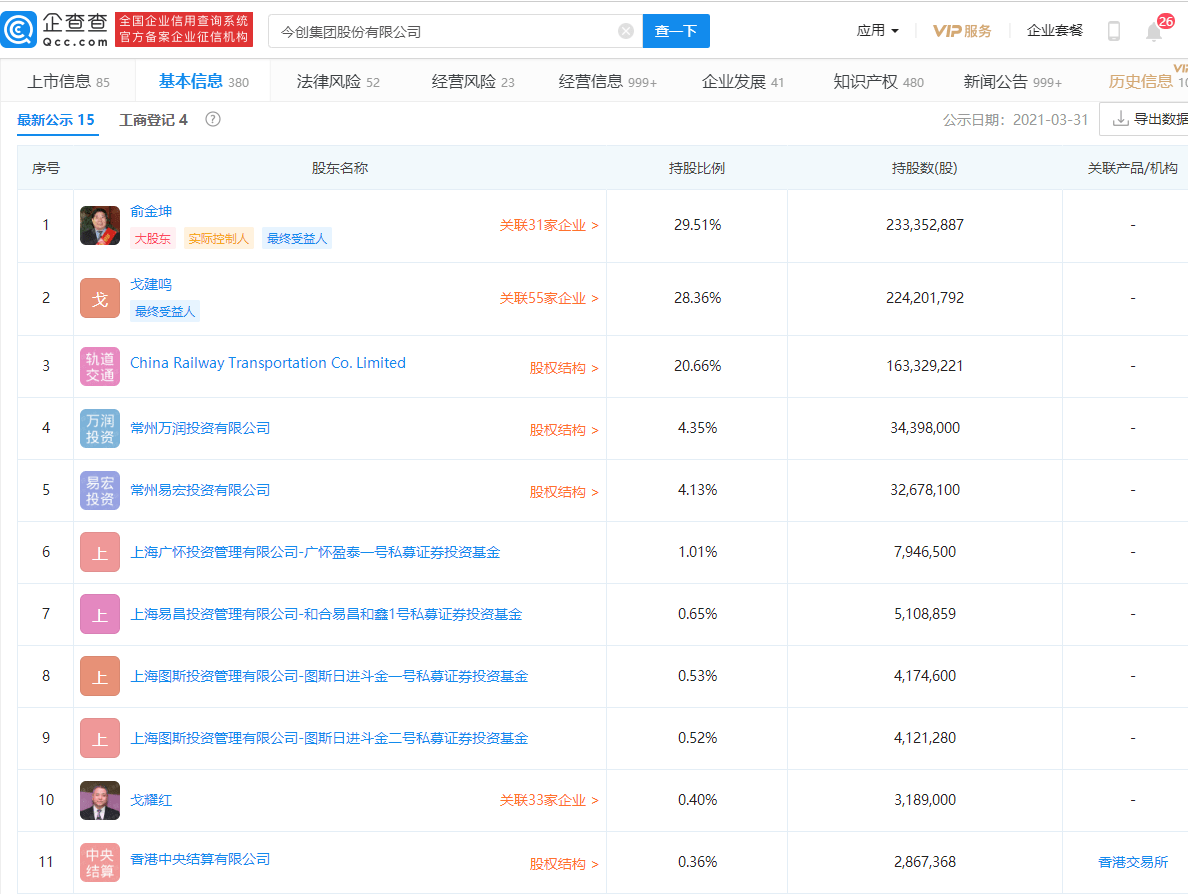Open 企业套餐 link
1188x894 pixels.
pyautogui.click(x=1055, y=30)
